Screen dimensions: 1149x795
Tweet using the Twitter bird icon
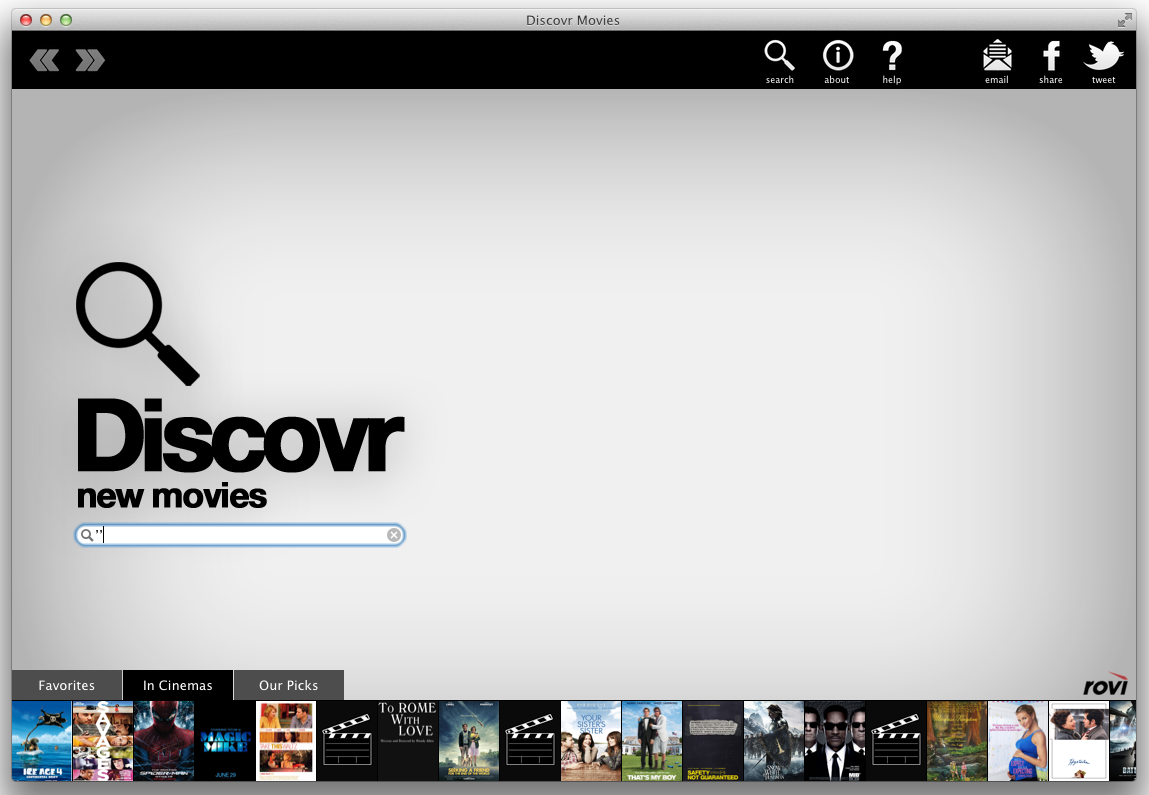1103,58
